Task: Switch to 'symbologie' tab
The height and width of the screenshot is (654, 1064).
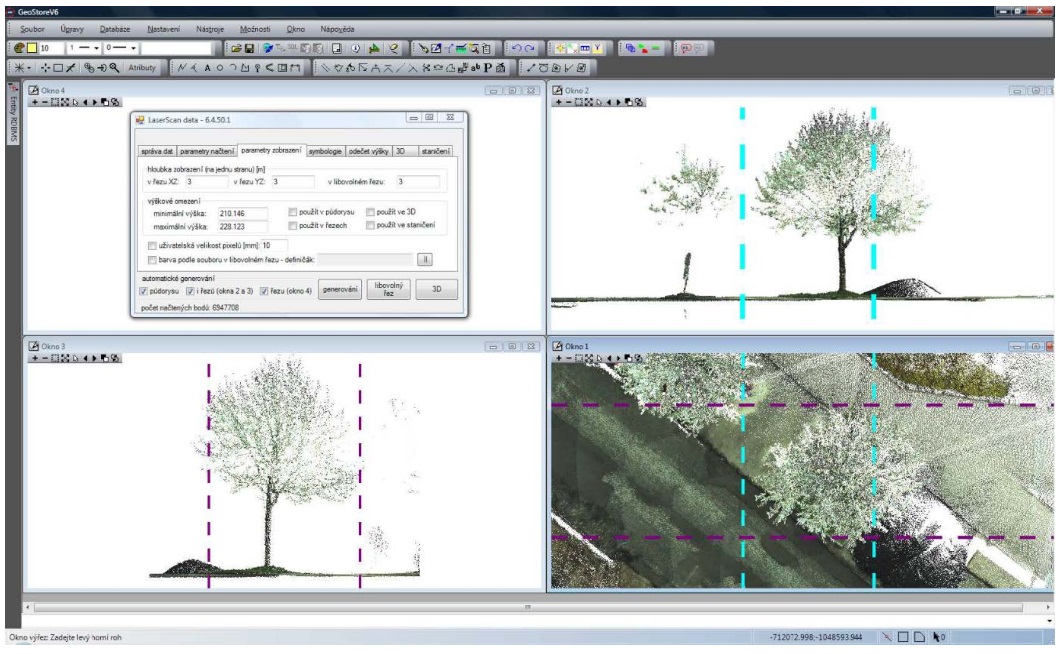Action: click(x=325, y=151)
